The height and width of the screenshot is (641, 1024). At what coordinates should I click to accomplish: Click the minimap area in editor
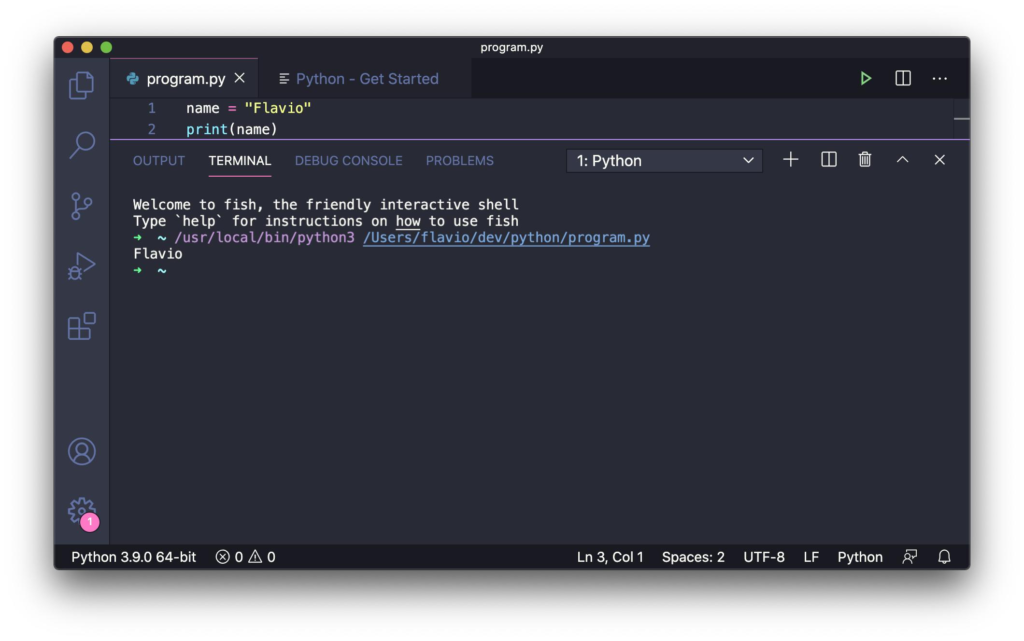tap(961, 119)
